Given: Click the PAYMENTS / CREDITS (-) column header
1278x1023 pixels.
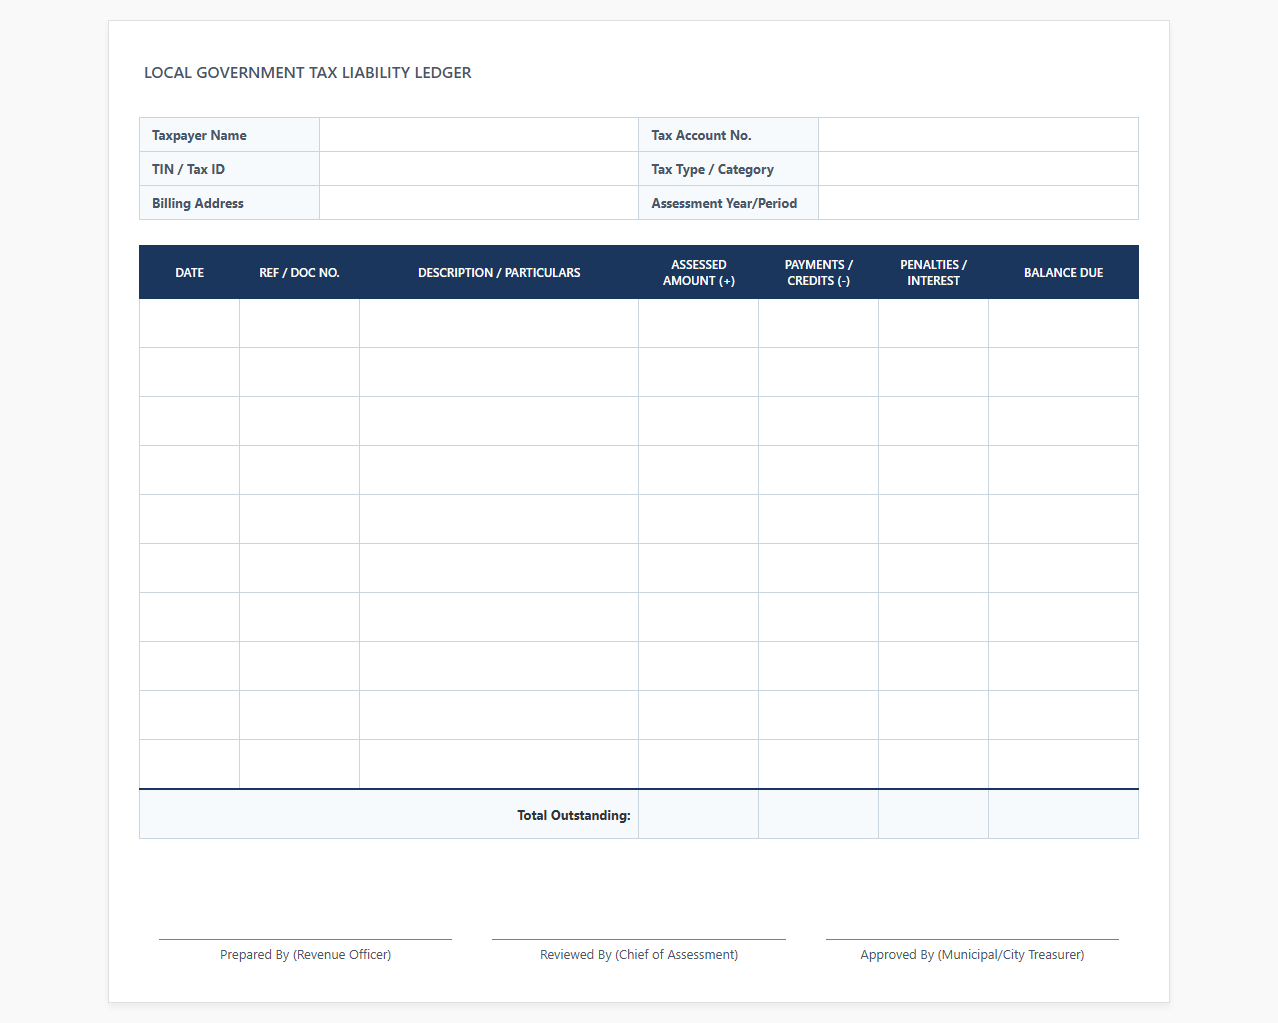Looking at the screenshot, I should click(x=819, y=272).
